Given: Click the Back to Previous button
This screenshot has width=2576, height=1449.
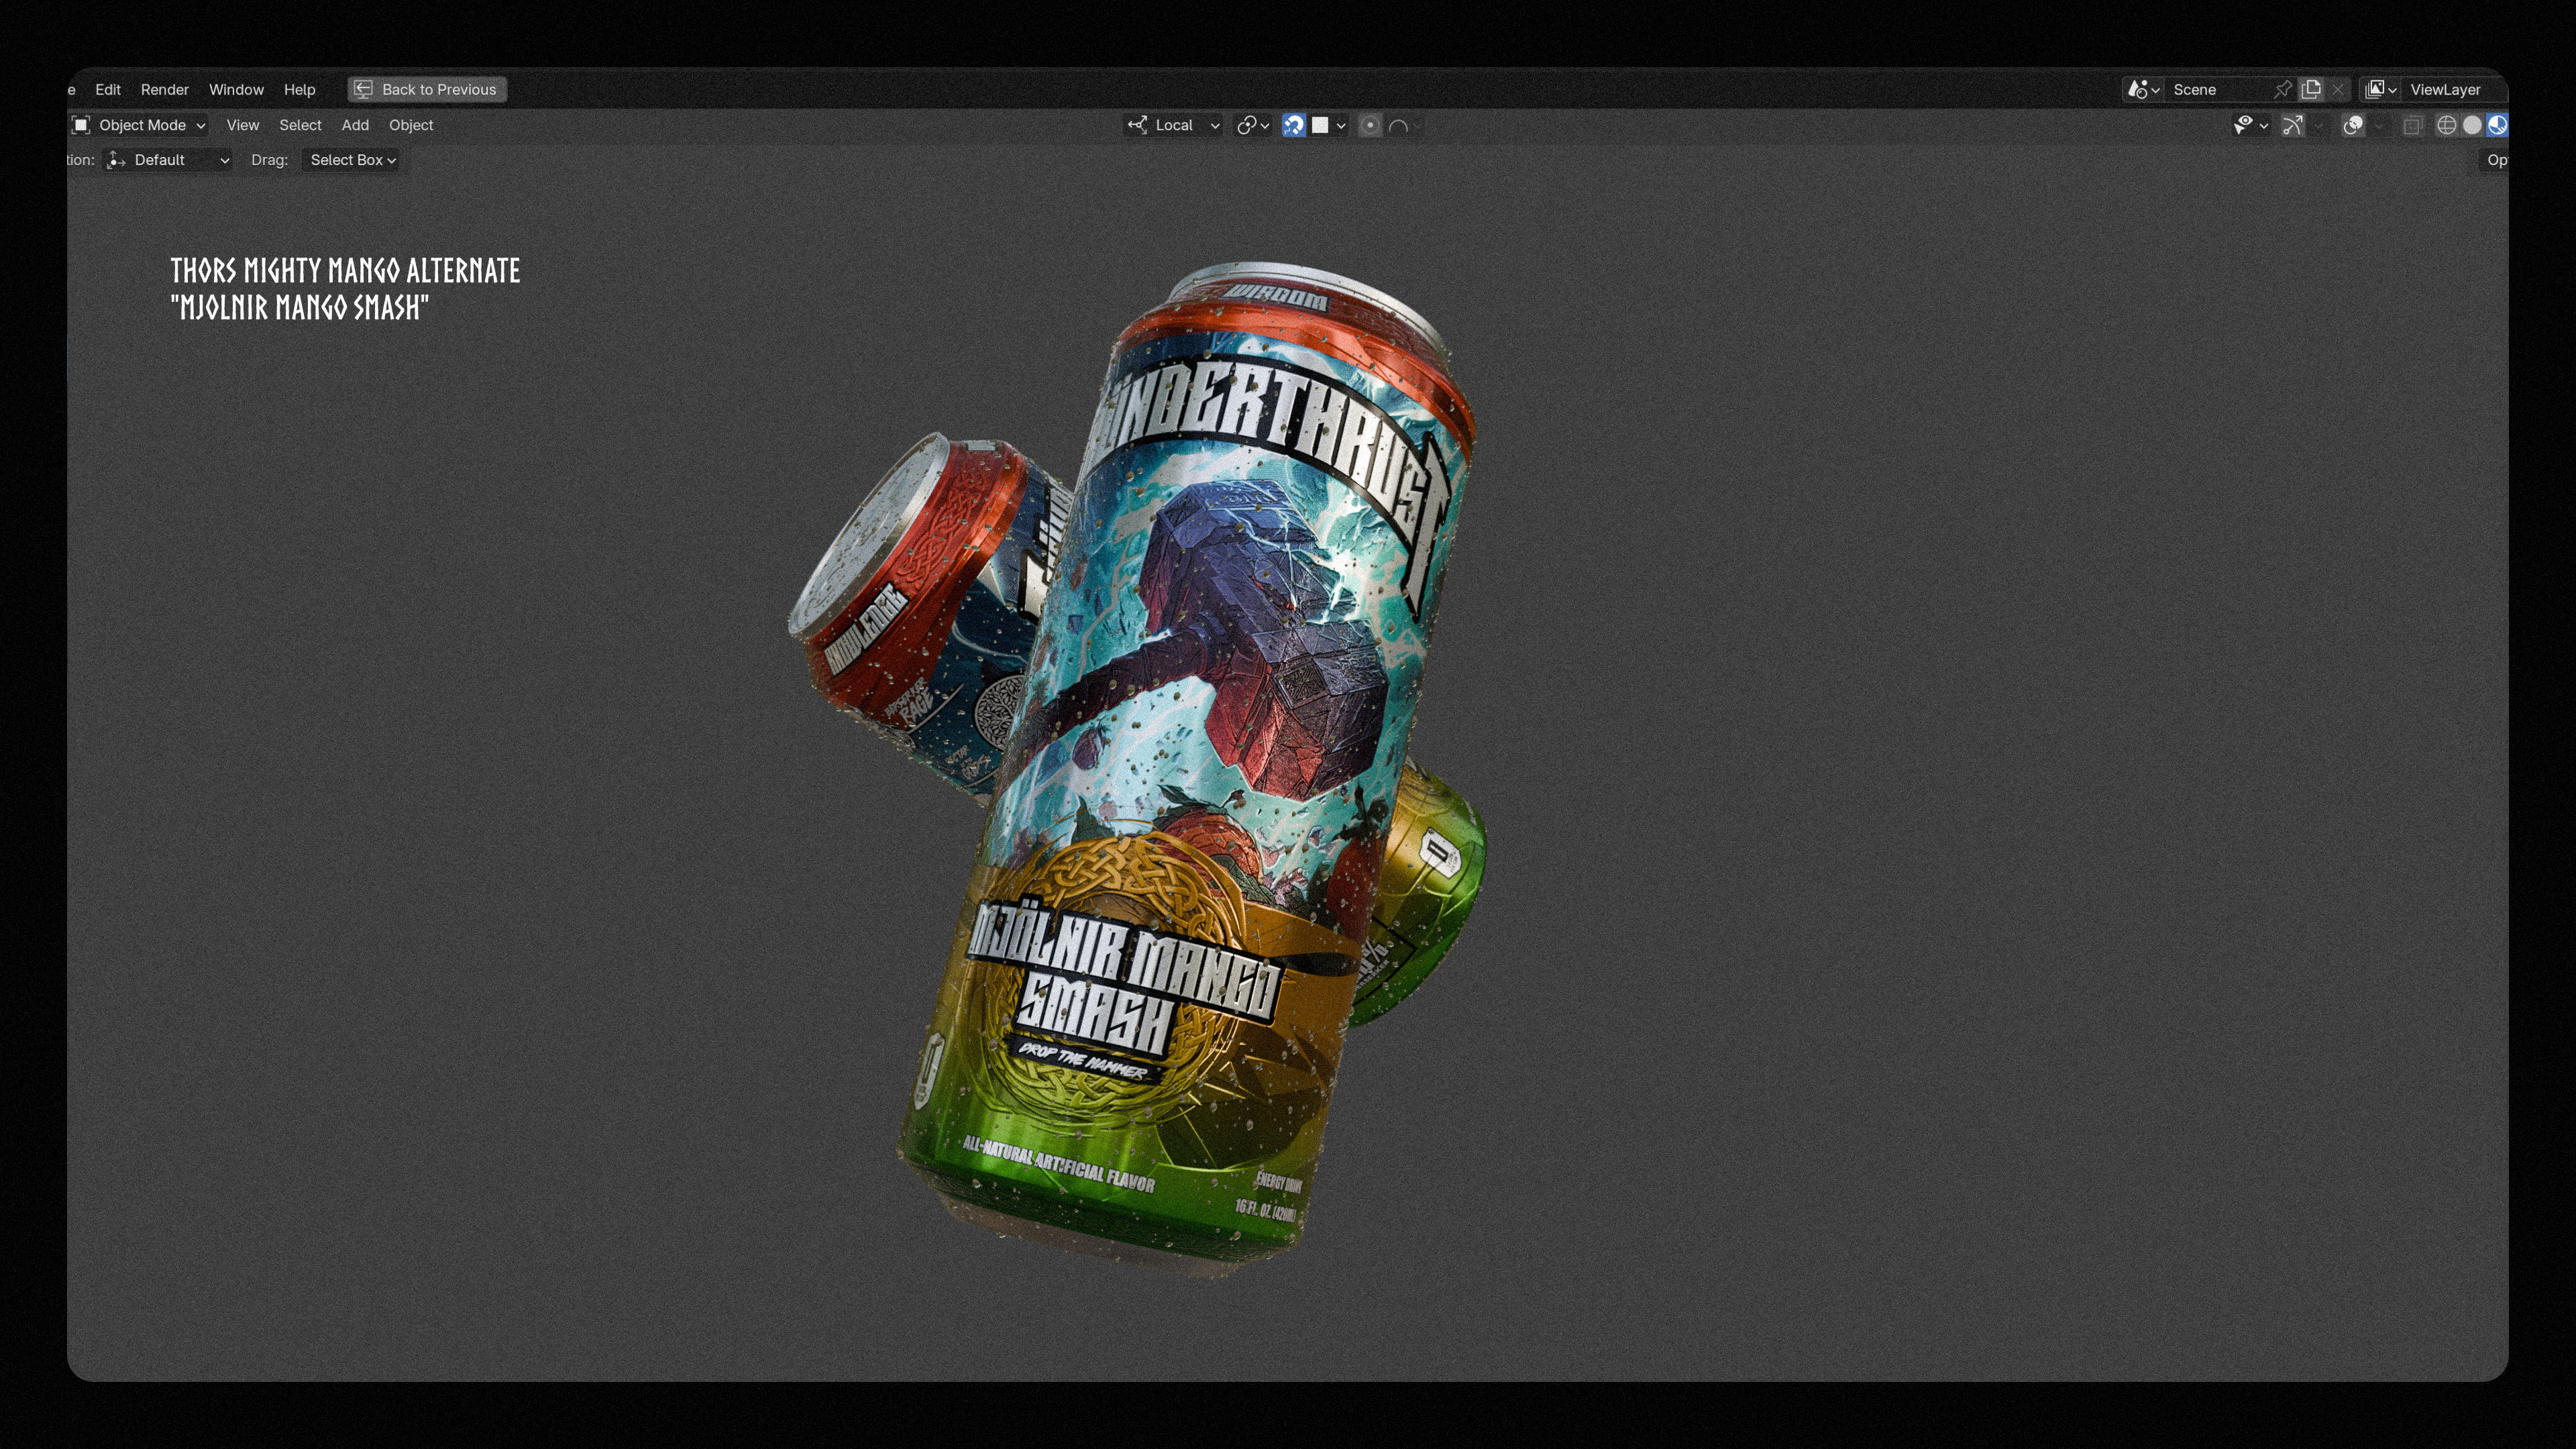Looking at the screenshot, I should coord(427,90).
